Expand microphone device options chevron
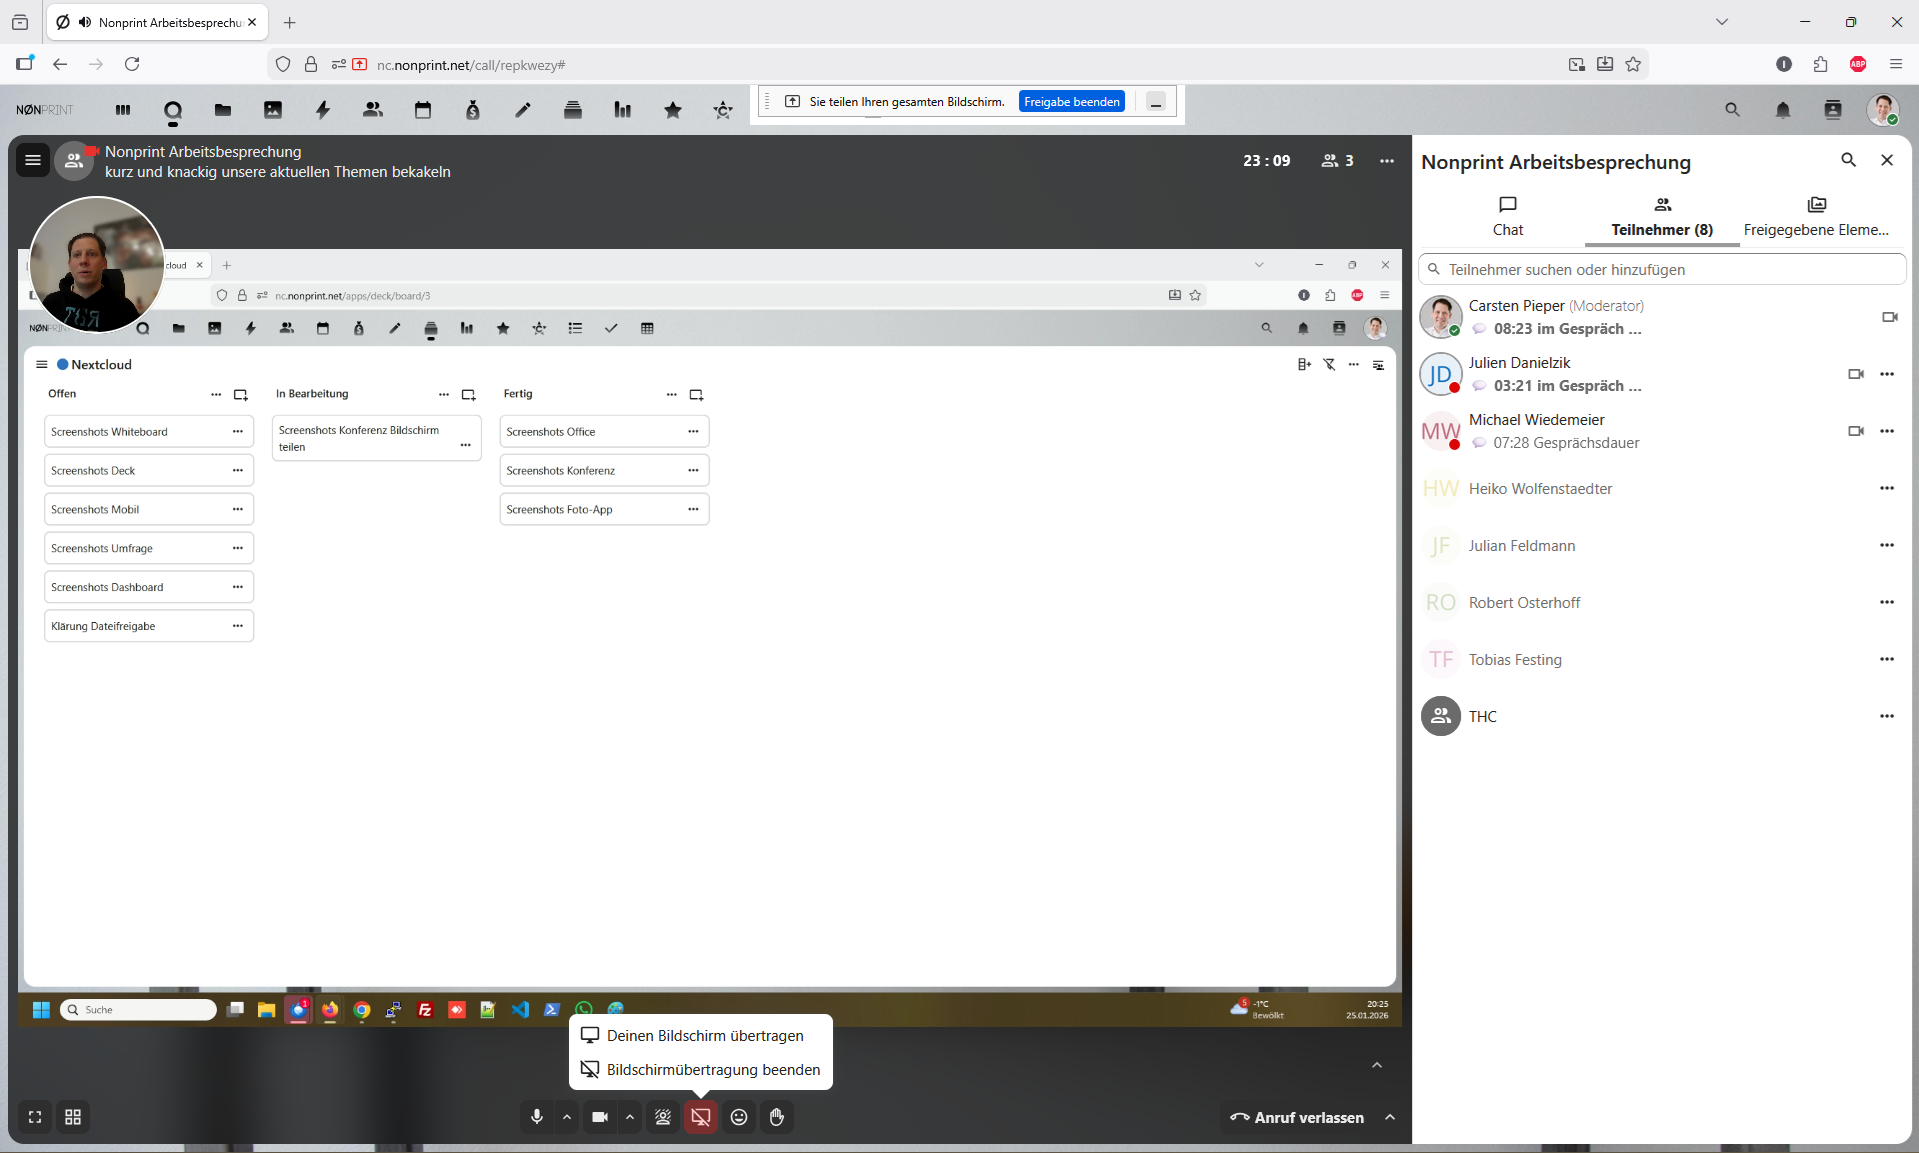The image size is (1919, 1153). pyautogui.click(x=567, y=1117)
